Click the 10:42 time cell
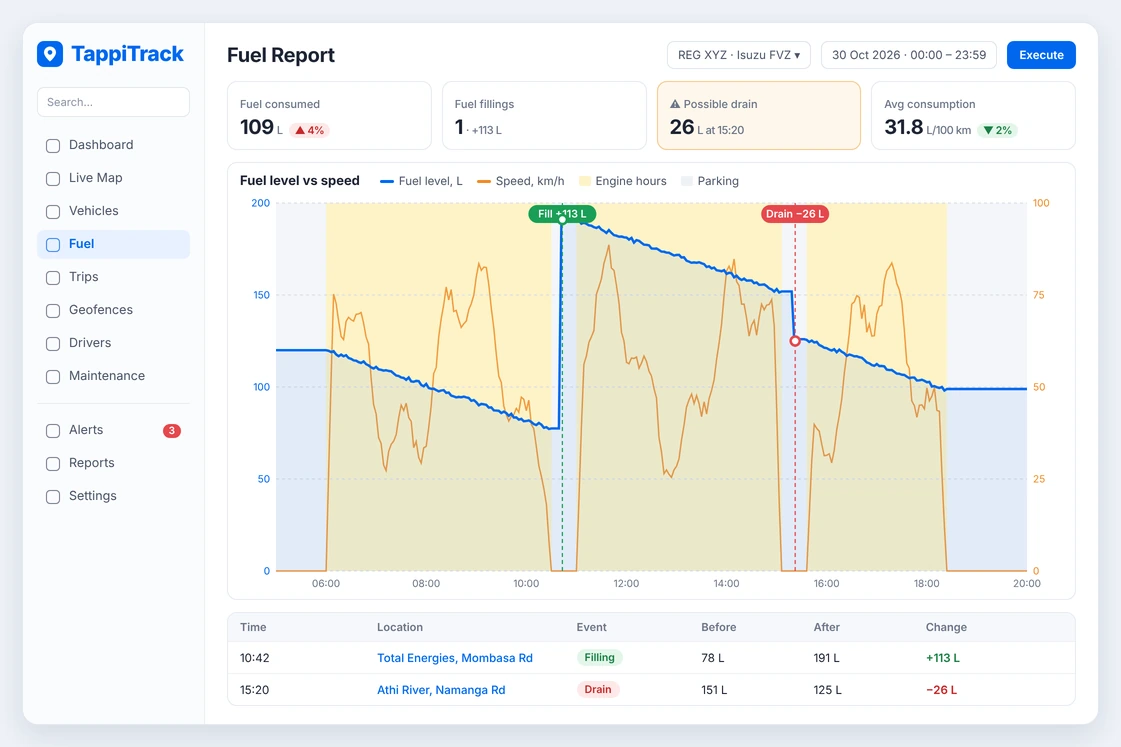 pyautogui.click(x=255, y=658)
